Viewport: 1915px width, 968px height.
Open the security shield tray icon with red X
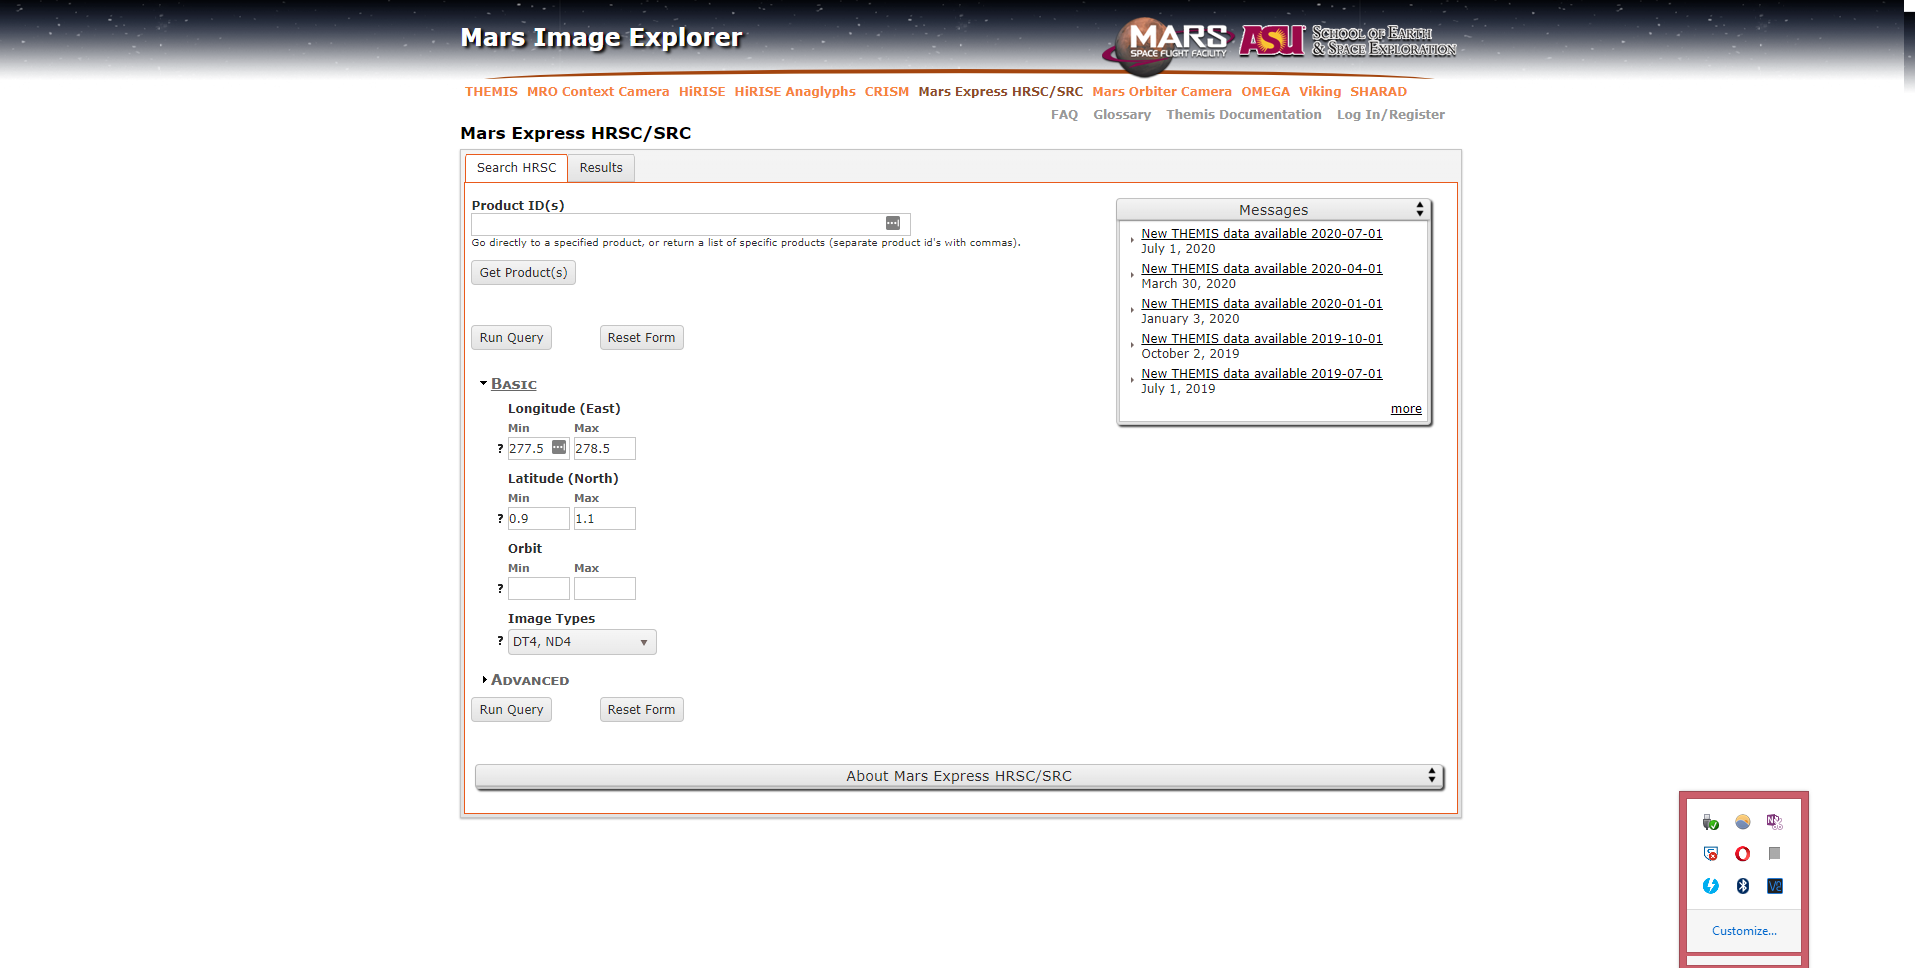[x=1711, y=854]
